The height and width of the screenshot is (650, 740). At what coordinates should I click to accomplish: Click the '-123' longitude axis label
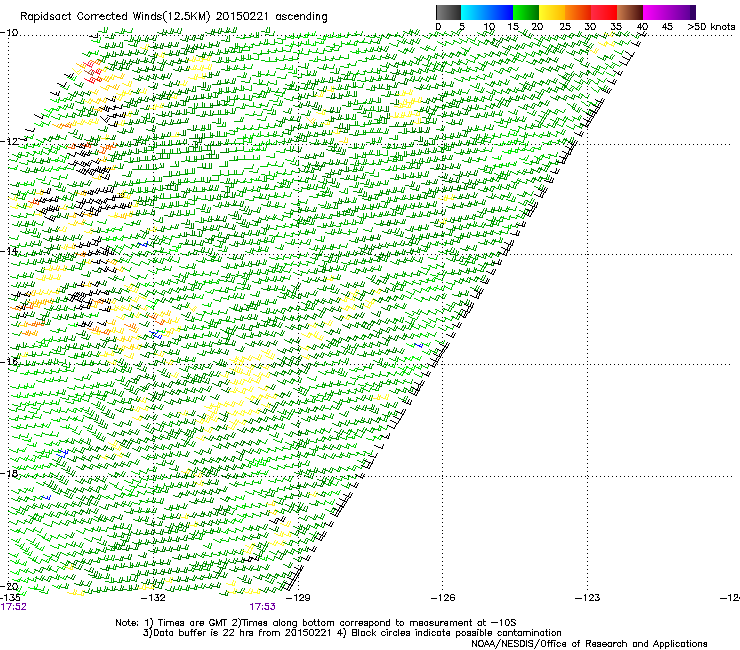pyautogui.click(x=588, y=598)
